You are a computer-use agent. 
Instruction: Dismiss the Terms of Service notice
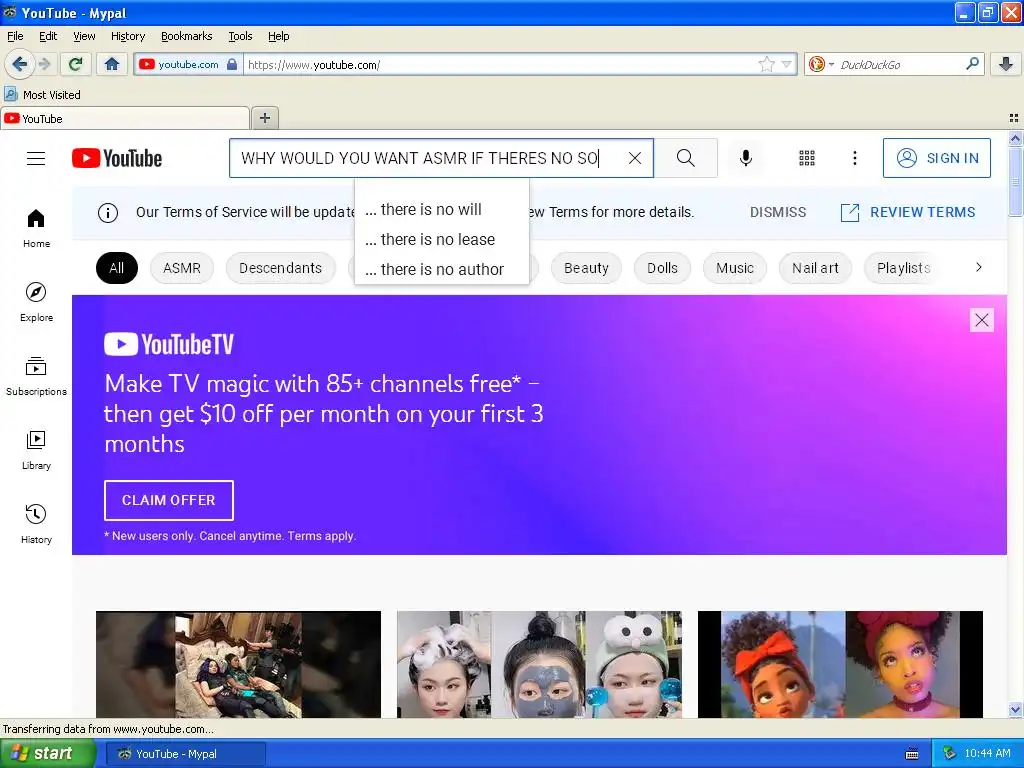[778, 212]
